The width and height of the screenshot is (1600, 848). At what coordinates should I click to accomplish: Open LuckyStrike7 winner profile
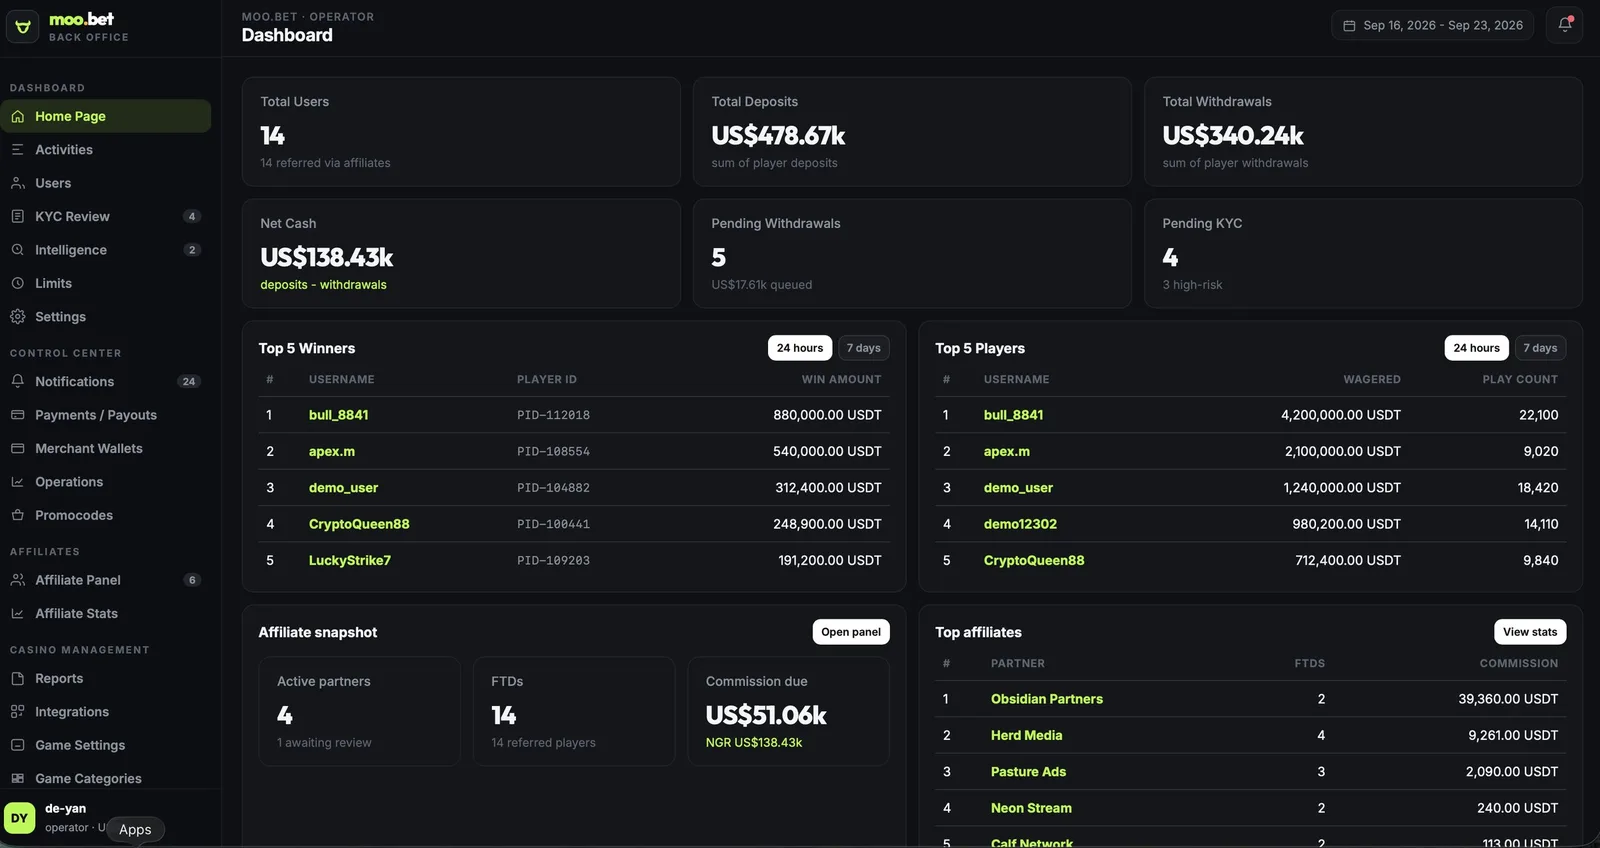[349, 560]
